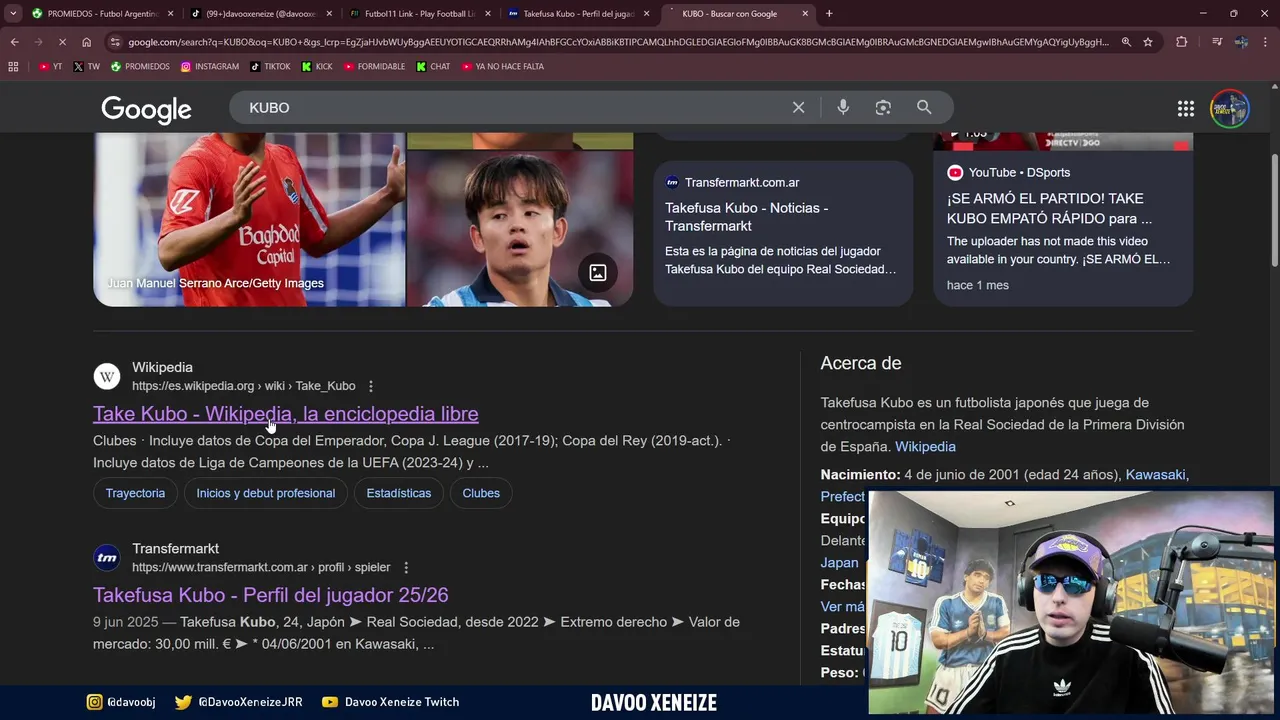The height and width of the screenshot is (720, 1280).
Task: Open the zoom magnifier in address bar
Action: point(1126,42)
